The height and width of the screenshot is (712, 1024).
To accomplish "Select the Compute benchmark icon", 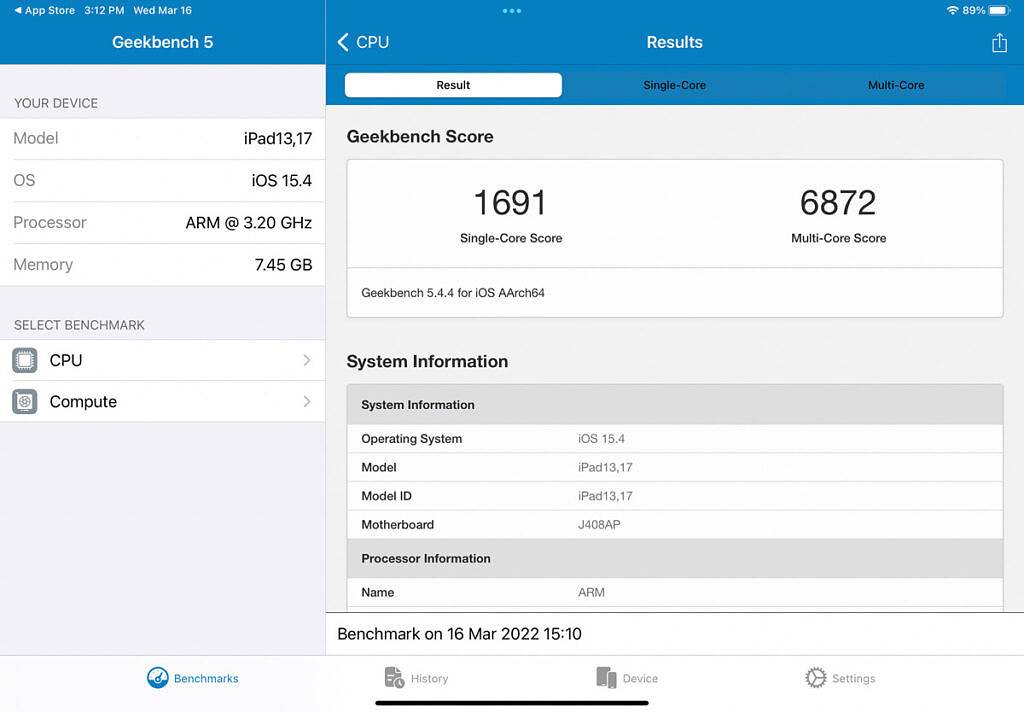I will [x=25, y=402].
